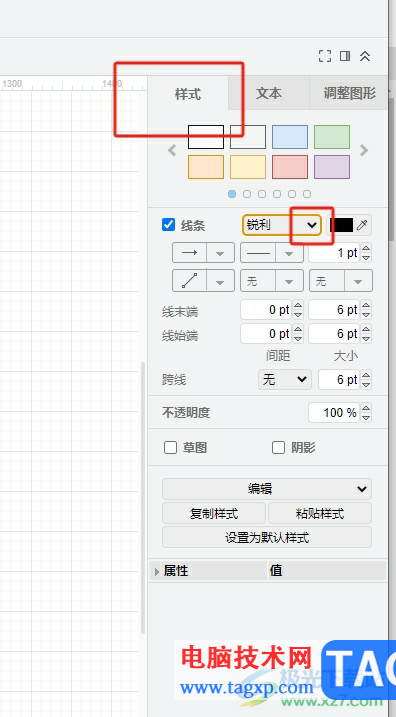The height and width of the screenshot is (717, 396).
Task: Edit 线始端 size 6 pt field
Action: pos(334,333)
